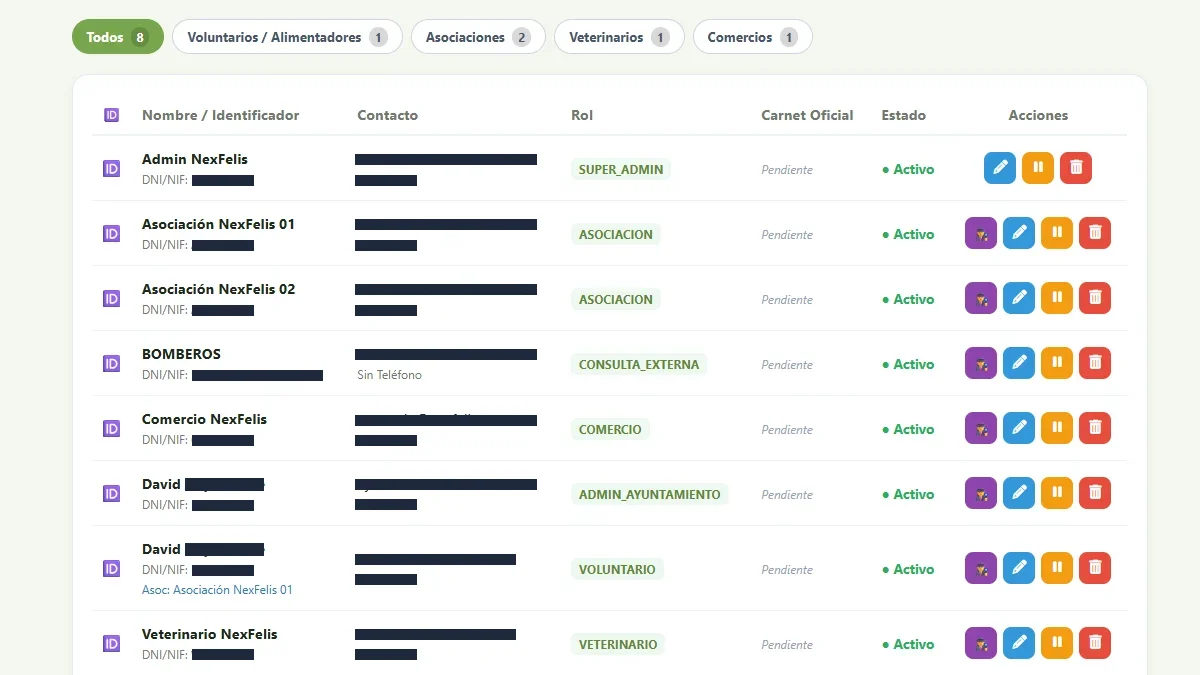1200x675 pixels.
Task: Click the ID icon beside Veterinario NexFelis
Action: click(112, 643)
